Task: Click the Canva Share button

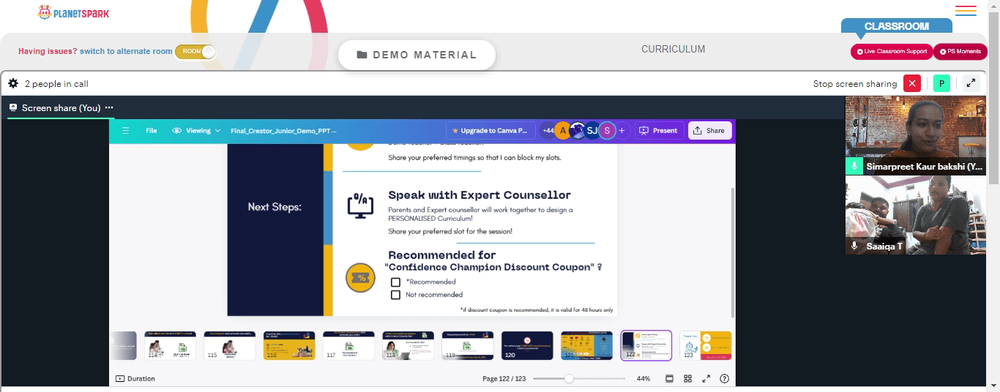Action: coord(709,131)
